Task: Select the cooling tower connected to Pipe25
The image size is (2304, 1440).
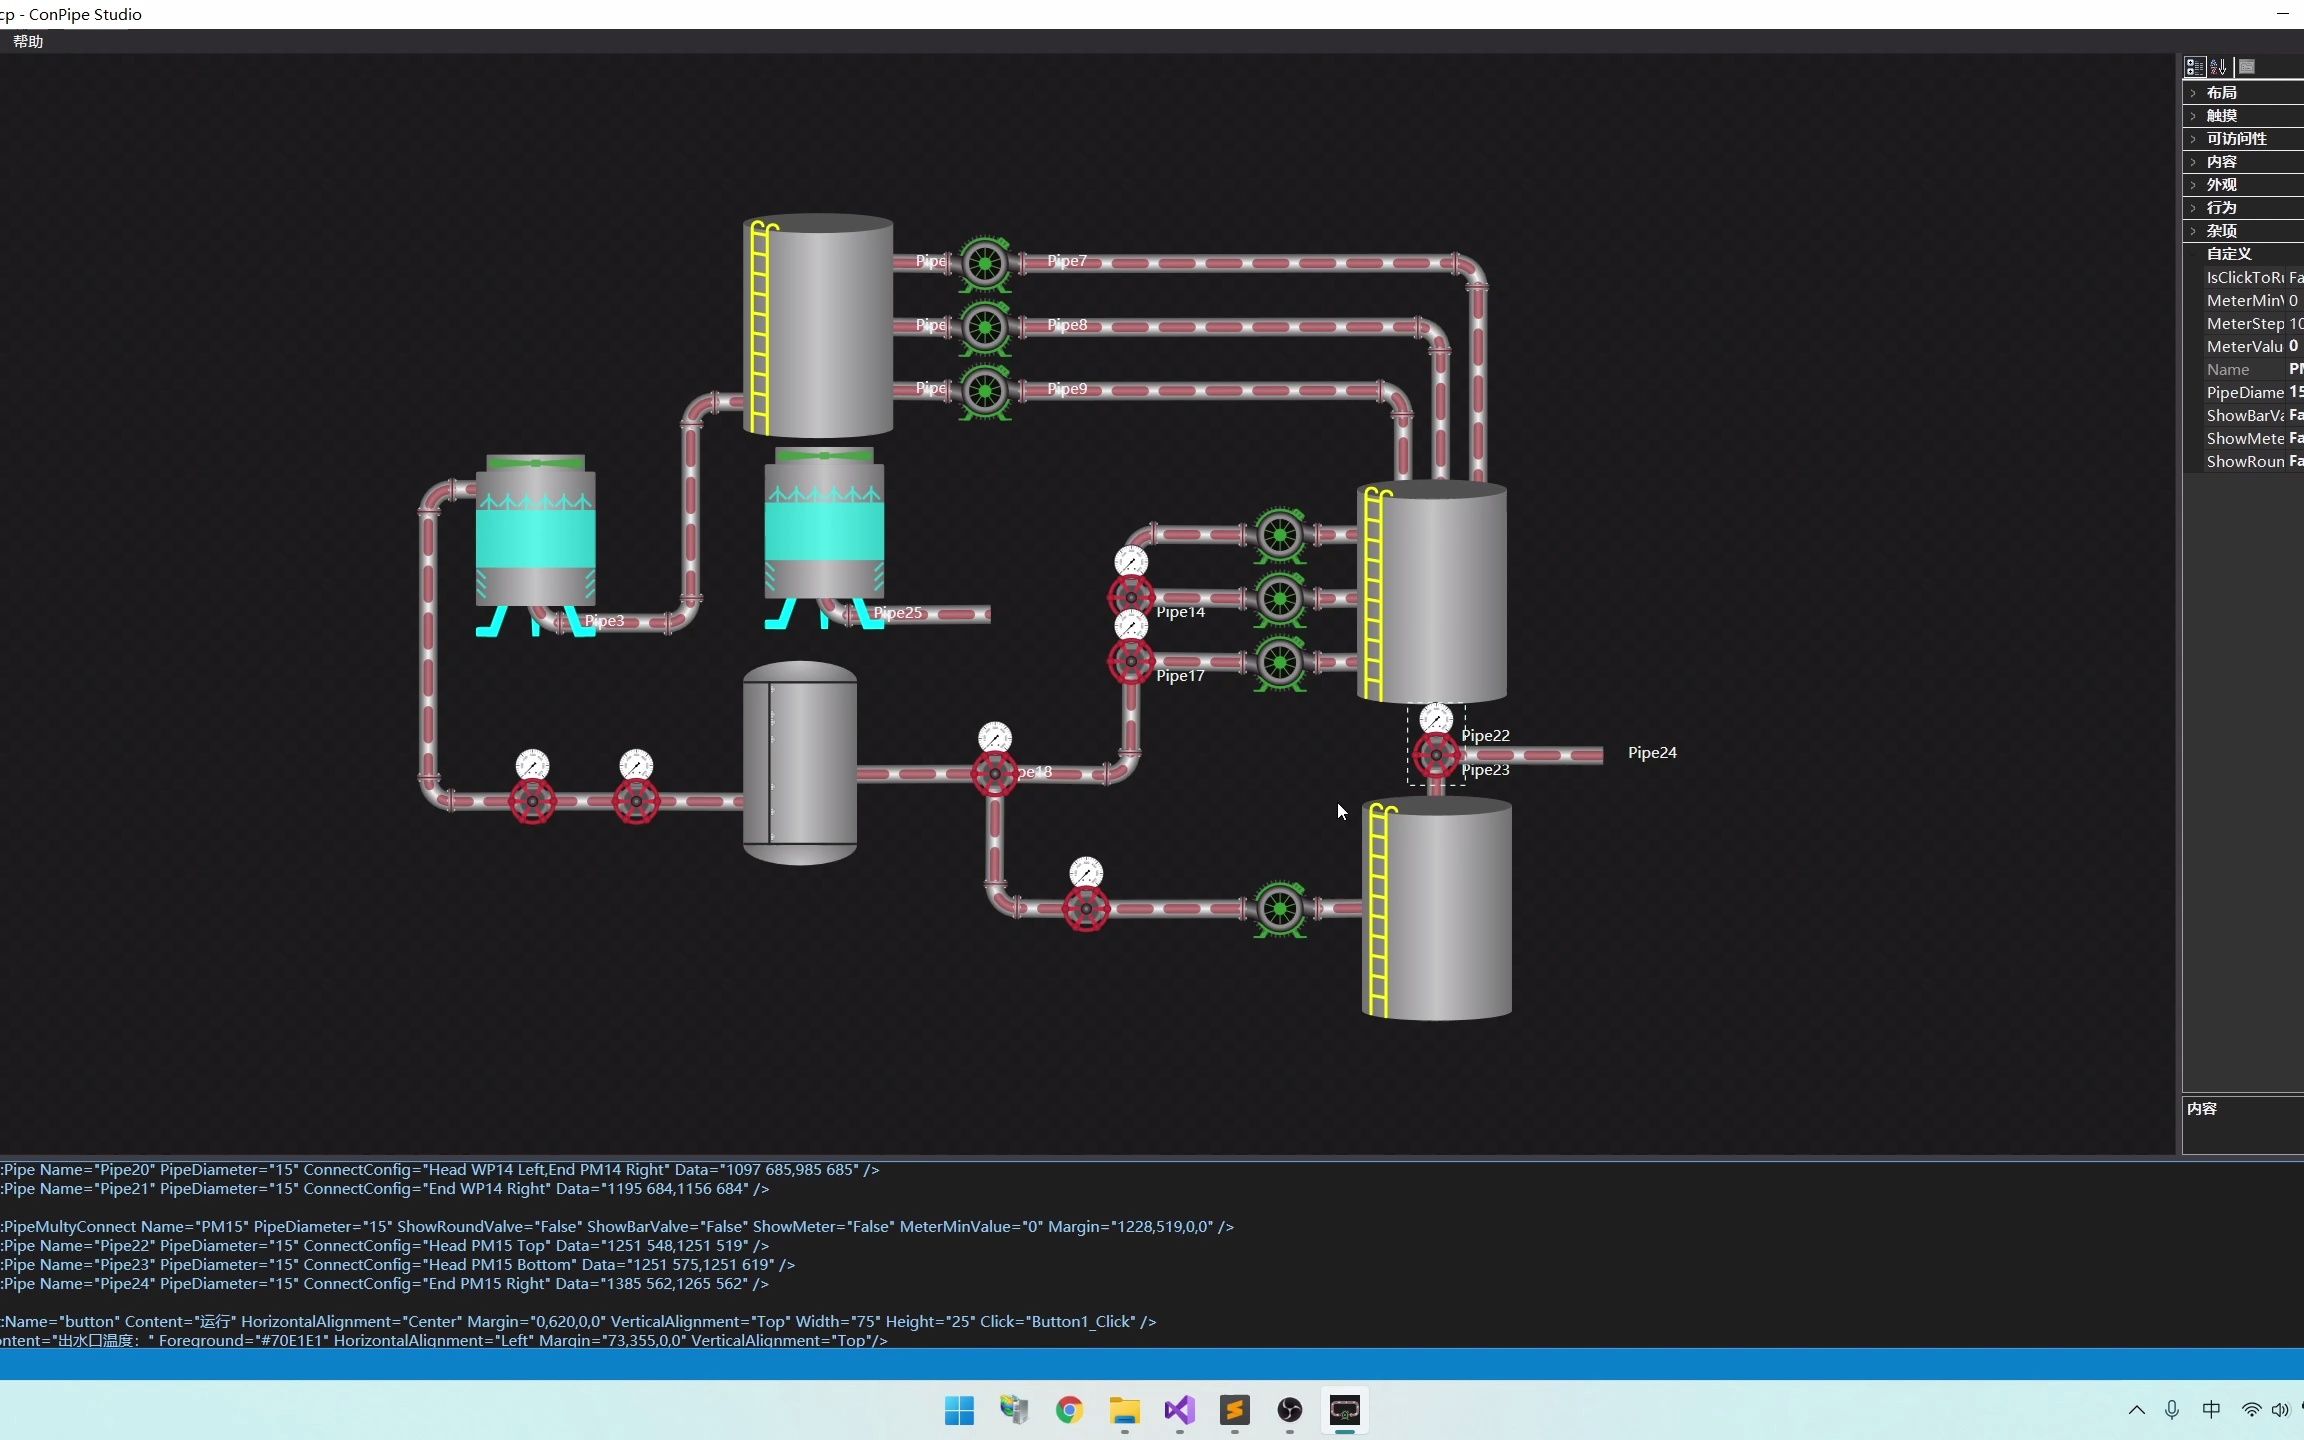Action: click(824, 538)
